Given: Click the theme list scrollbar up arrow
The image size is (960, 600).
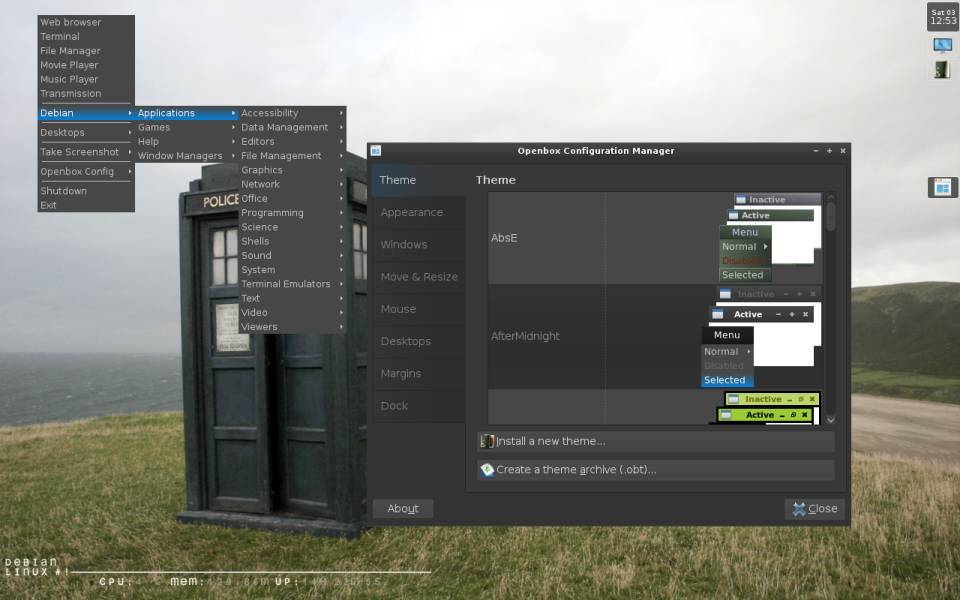Looking at the screenshot, I should pos(831,197).
